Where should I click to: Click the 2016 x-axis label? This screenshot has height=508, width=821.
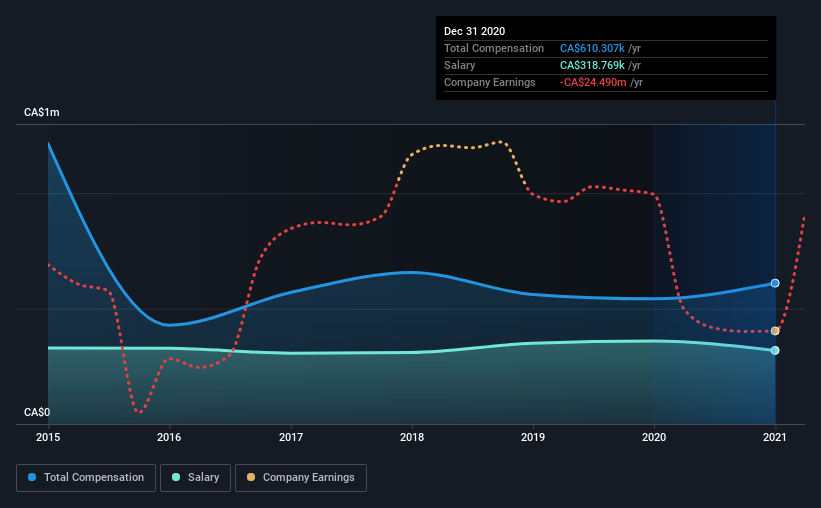[x=169, y=437]
